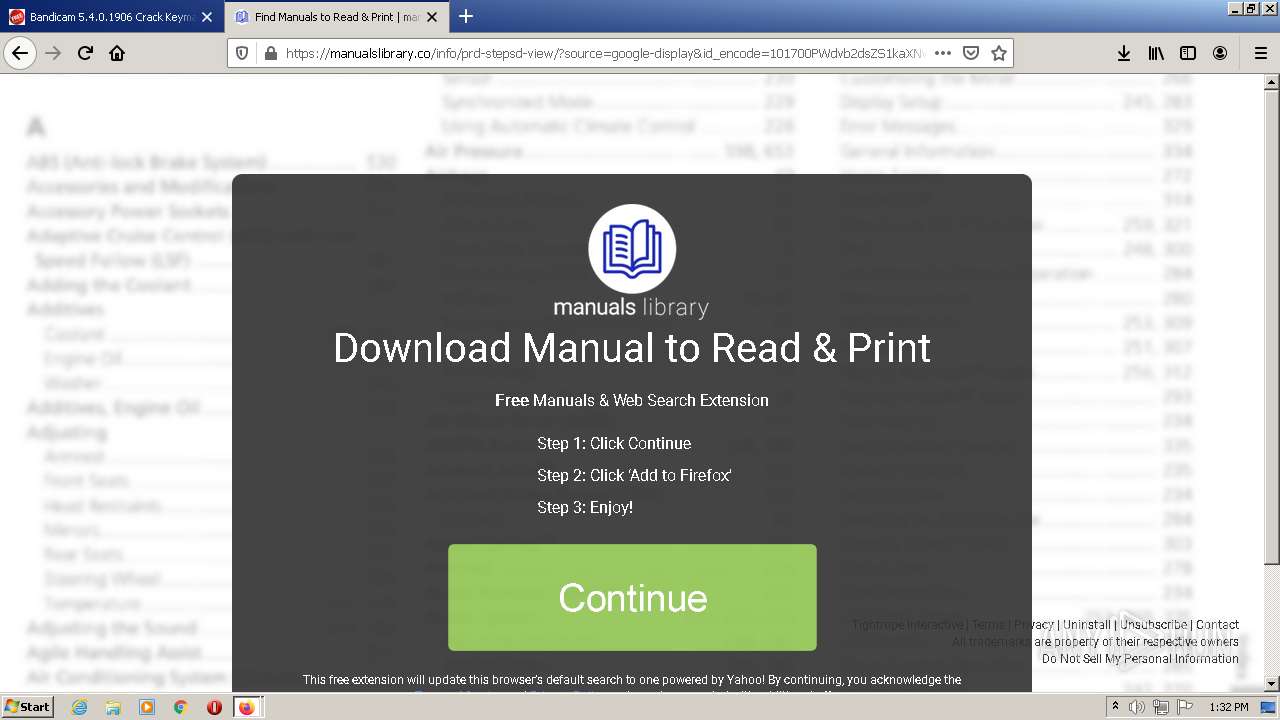Open a new browser tab
Viewport: 1280px width, 720px height.
pos(466,16)
